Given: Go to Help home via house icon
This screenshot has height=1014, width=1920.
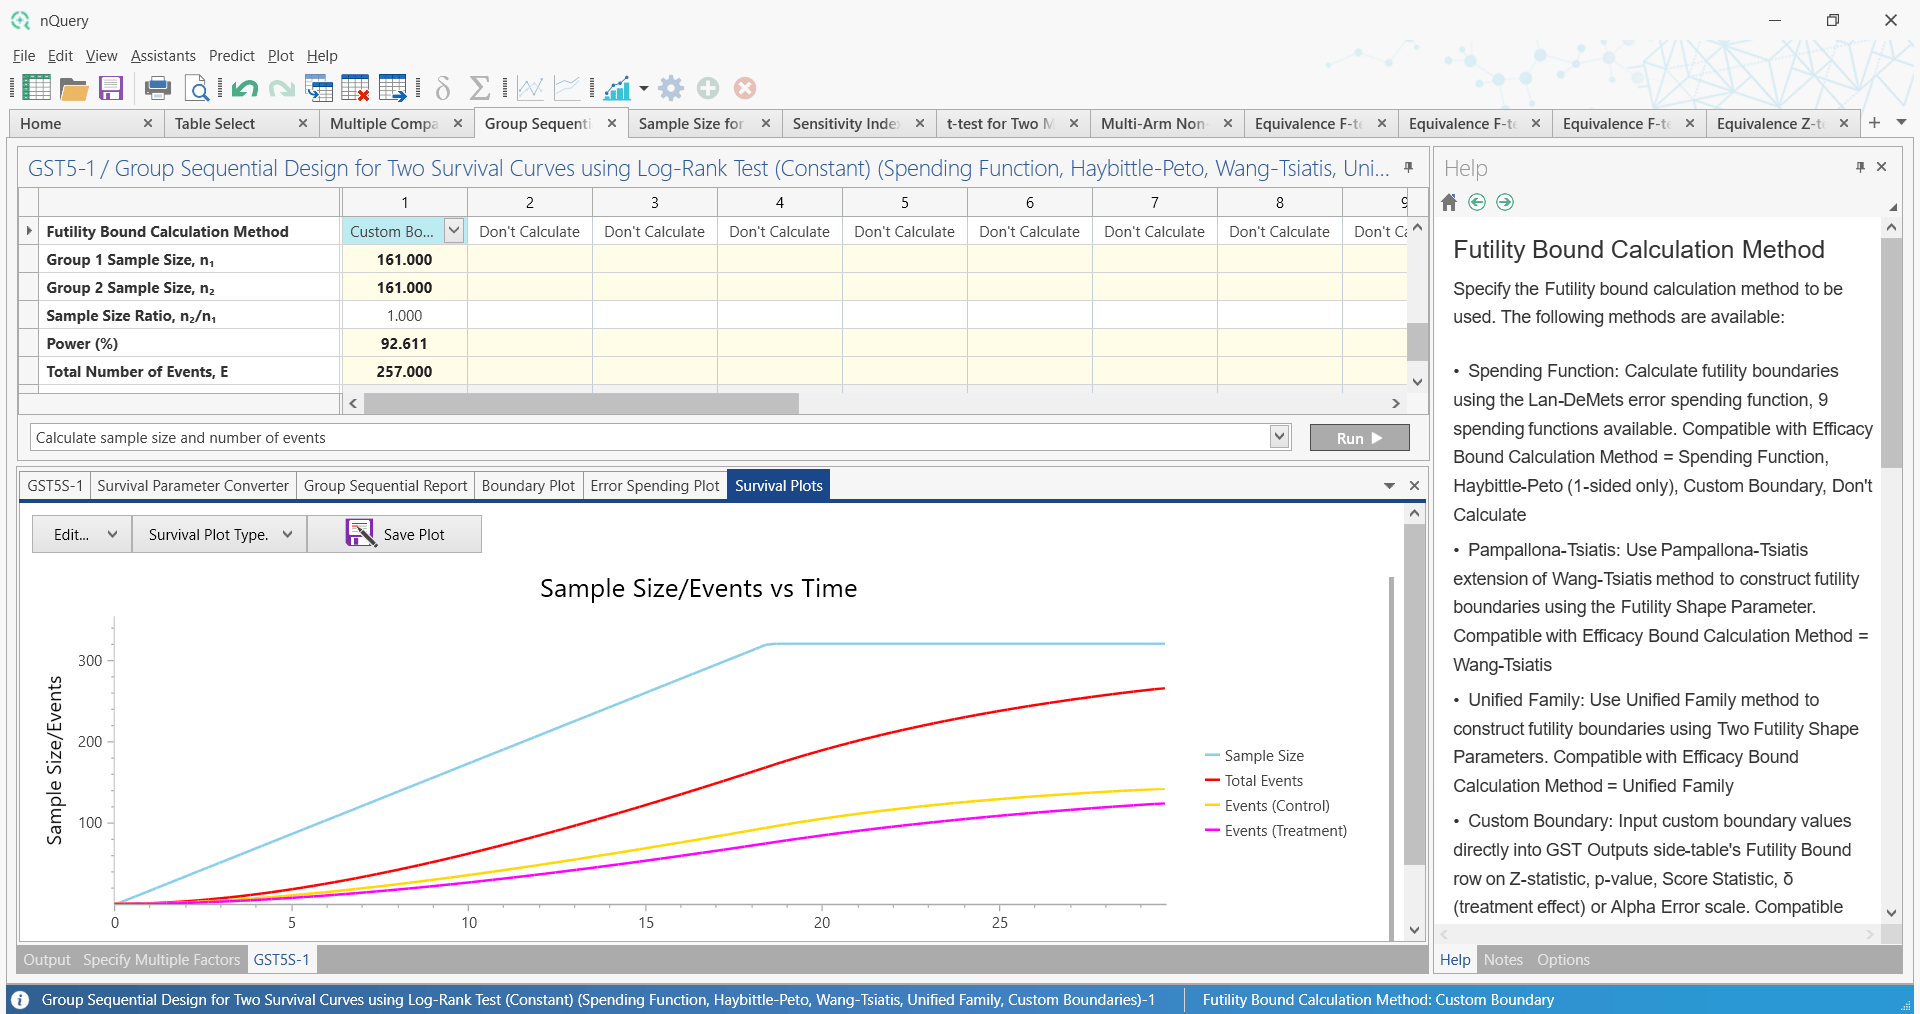Looking at the screenshot, I should tap(1449, 202).
